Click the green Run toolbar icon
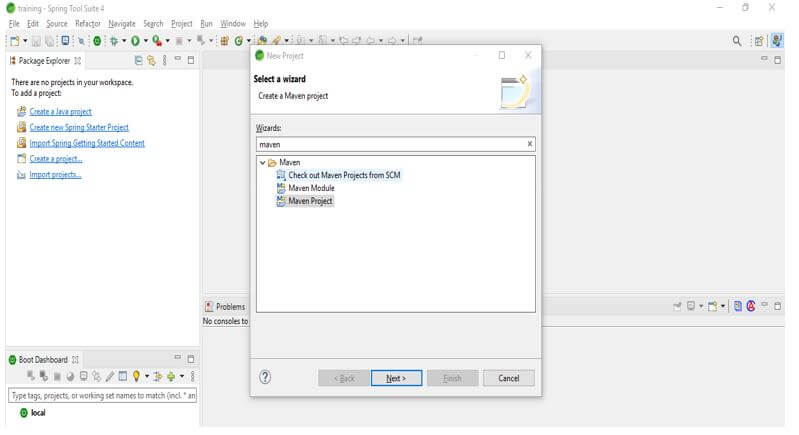The height and width of the screenshot is (435, 799). click(x=136, y=41)
